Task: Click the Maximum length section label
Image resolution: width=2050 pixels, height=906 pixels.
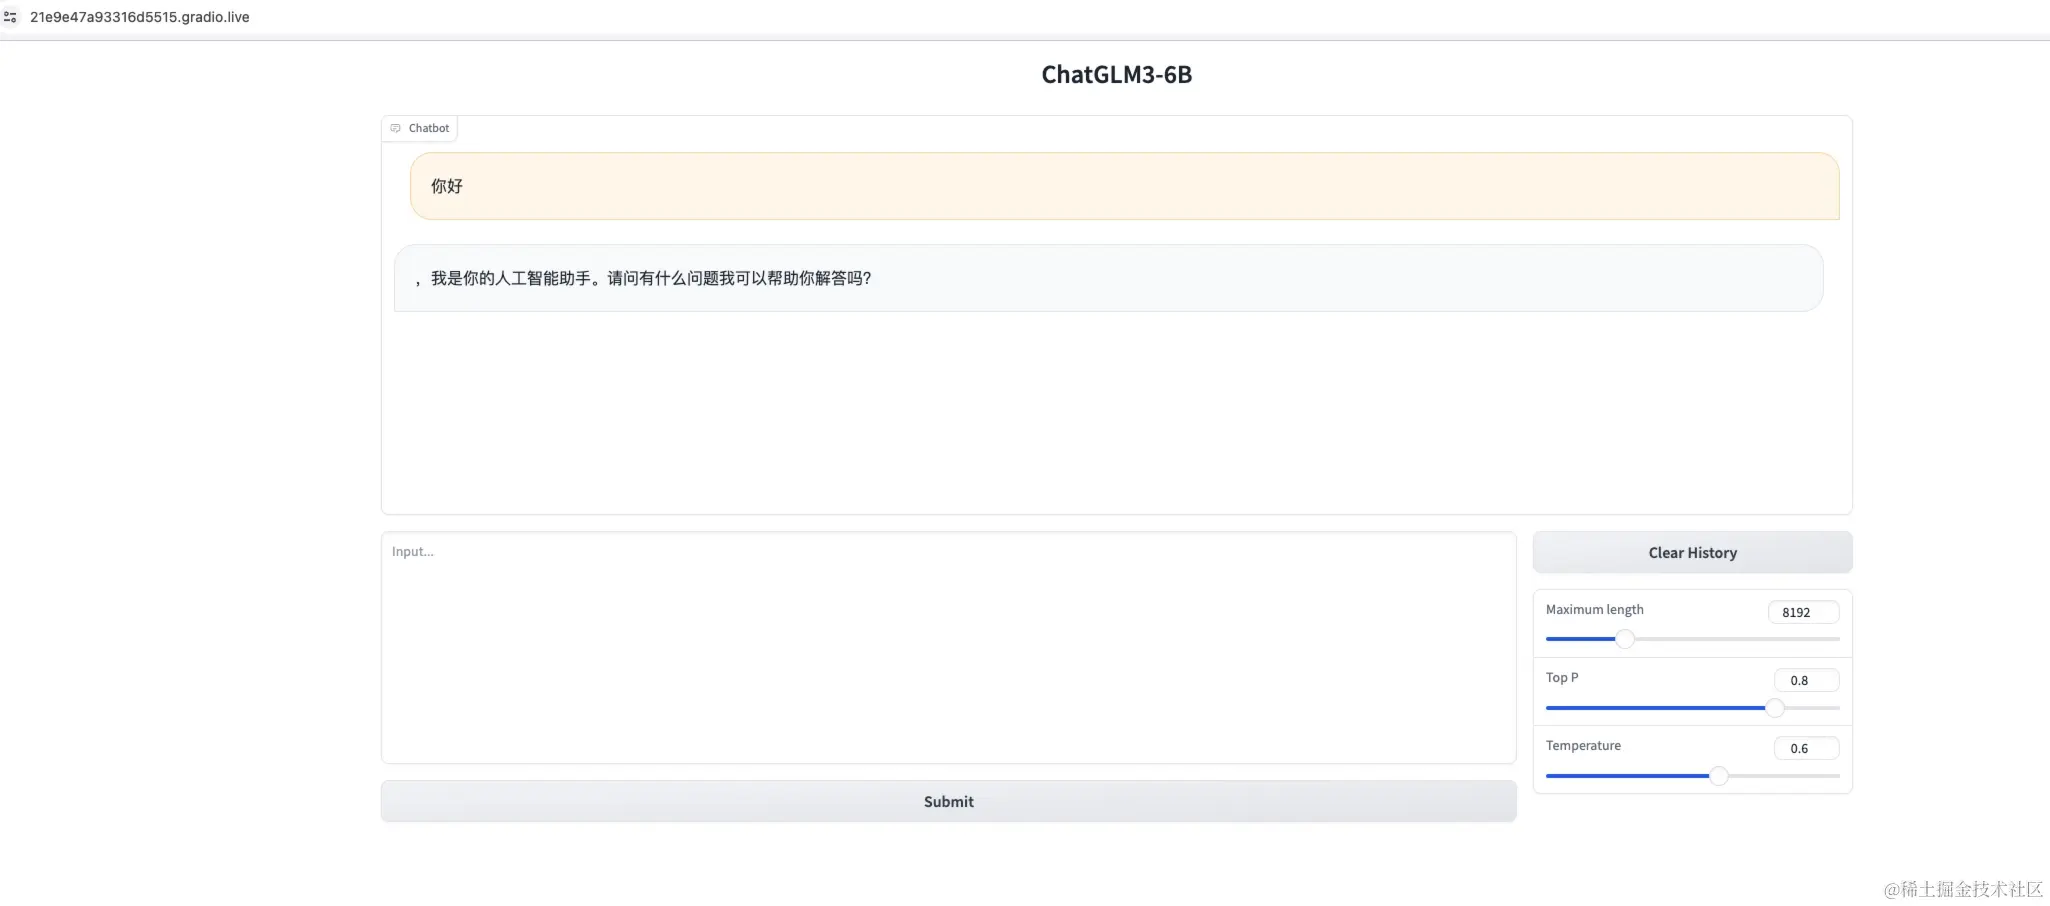Action: [1594, 609]
